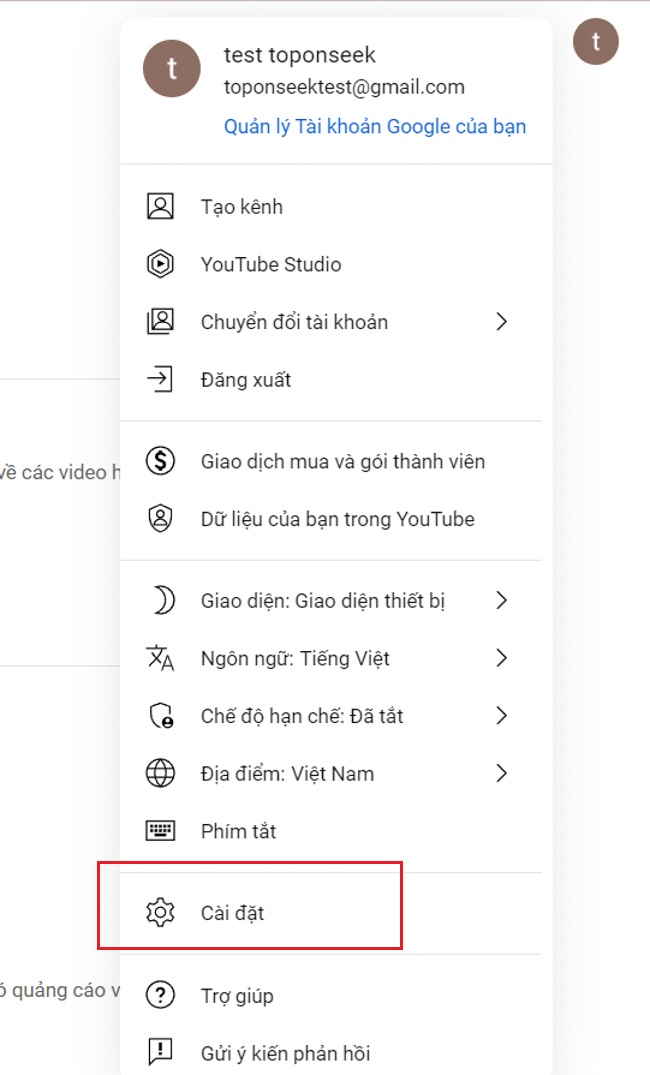Click the profile avatar in the top-right corner
The width and height of the screenshot is (650, 1075).
(596, 42)
